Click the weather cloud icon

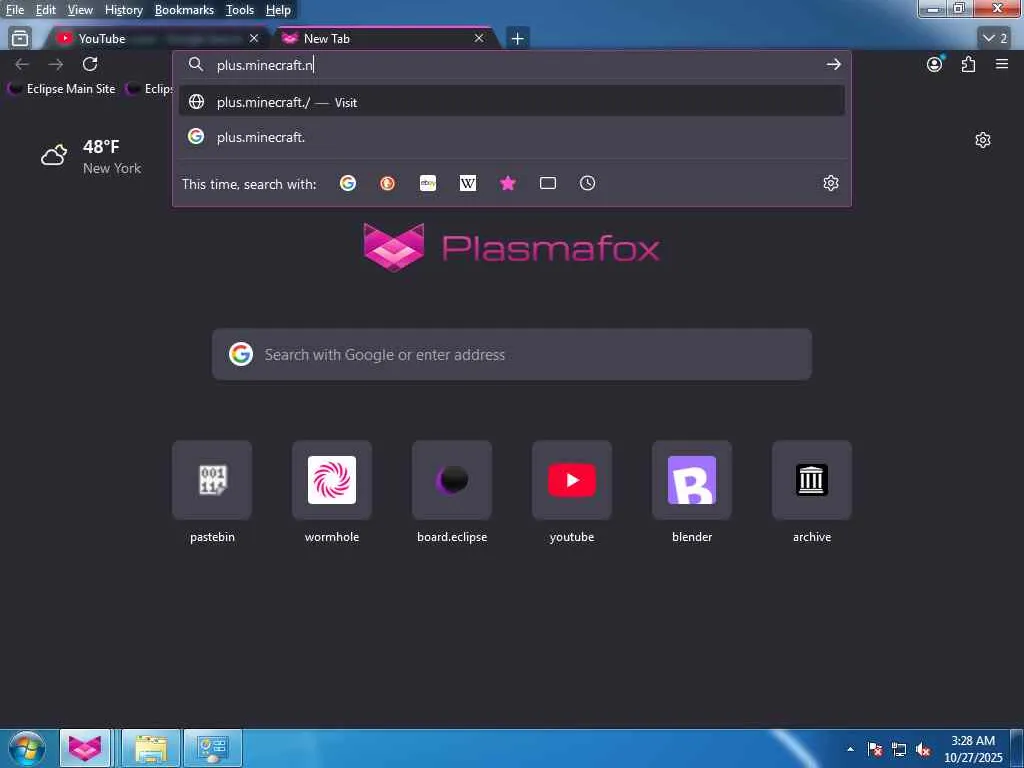54,155
